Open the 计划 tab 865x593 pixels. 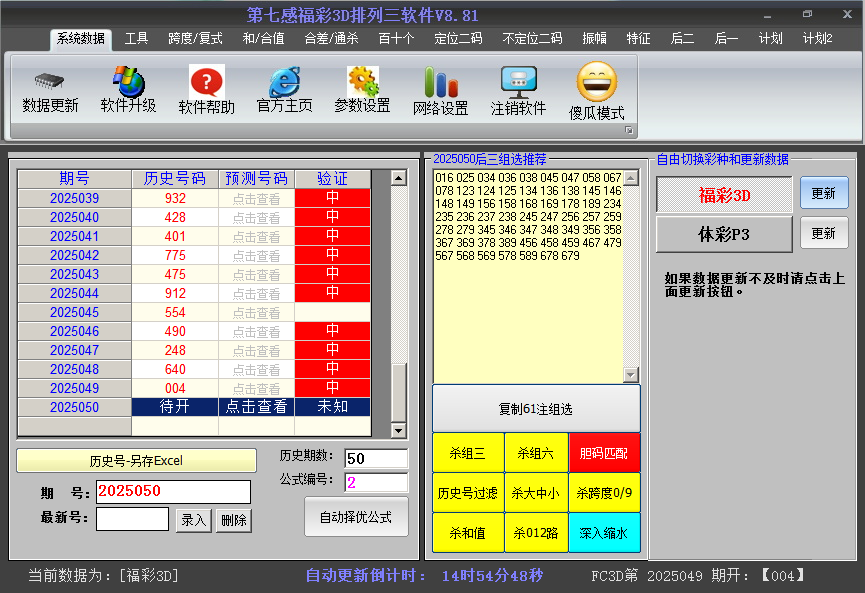pyautogui.click(x=771, y=39)
